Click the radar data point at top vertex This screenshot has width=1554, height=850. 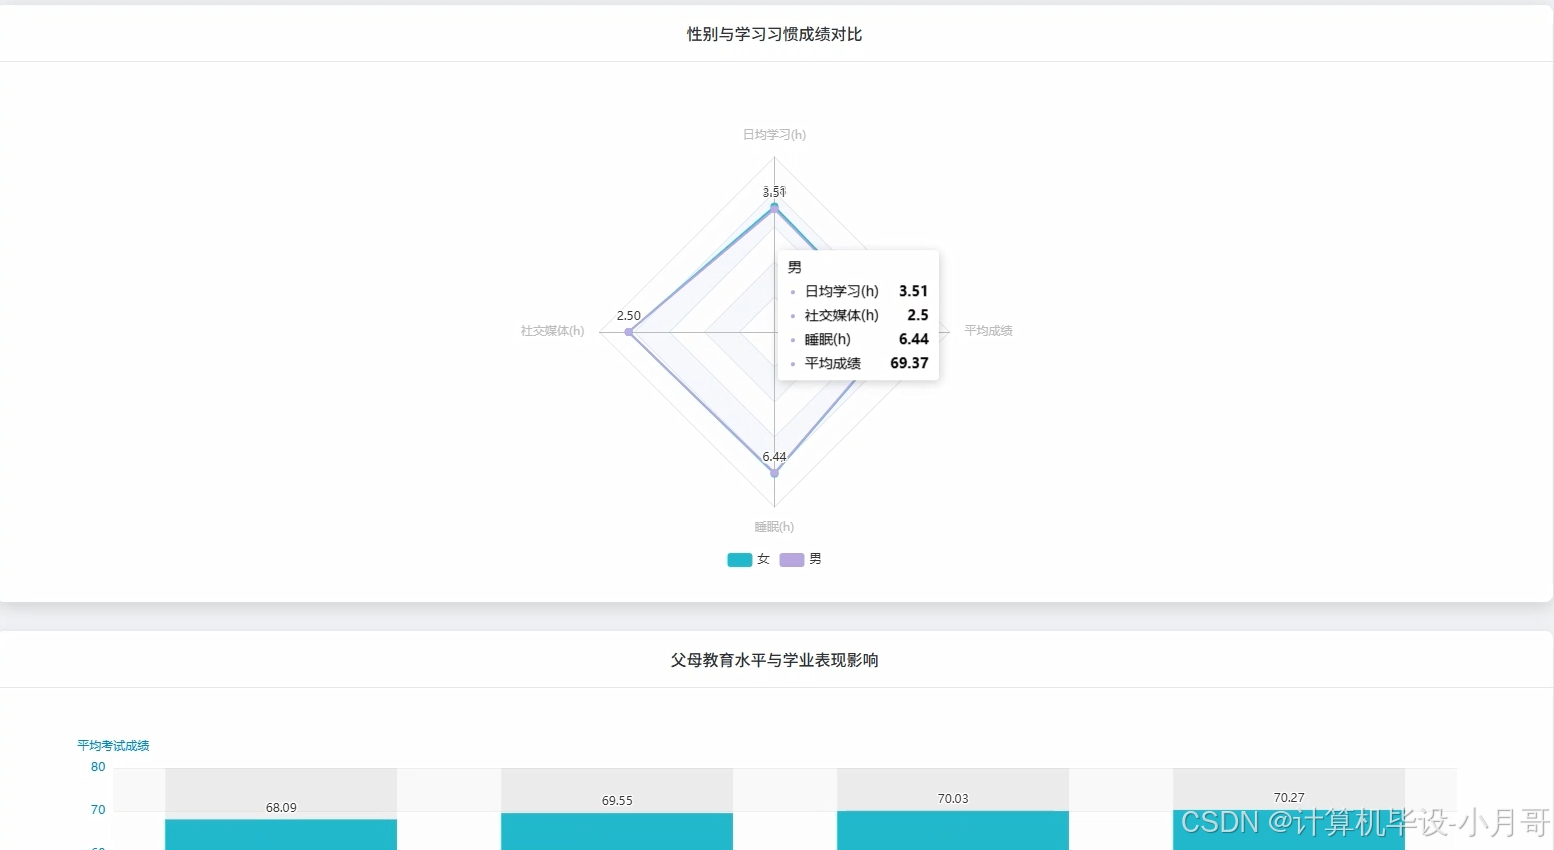click(774, 207)
